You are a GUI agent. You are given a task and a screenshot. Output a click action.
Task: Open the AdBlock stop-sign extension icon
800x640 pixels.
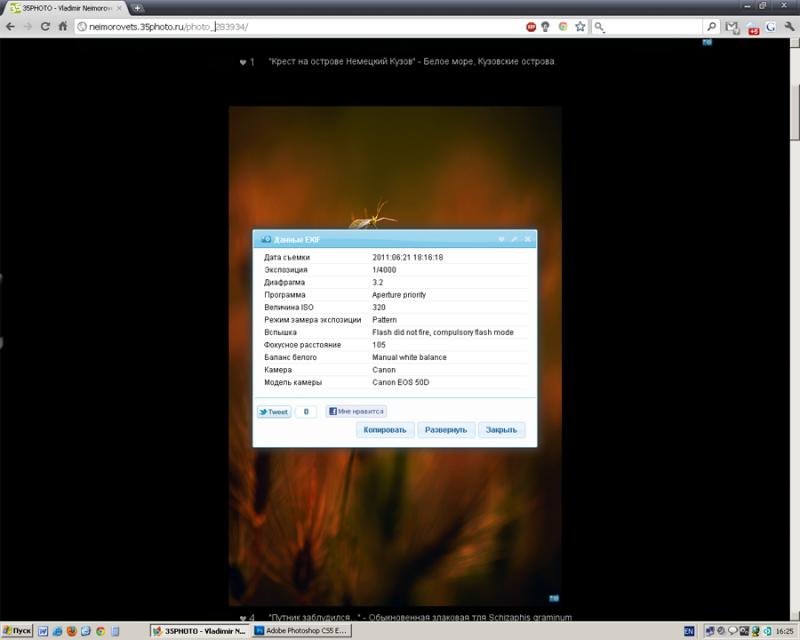(531, 27)
